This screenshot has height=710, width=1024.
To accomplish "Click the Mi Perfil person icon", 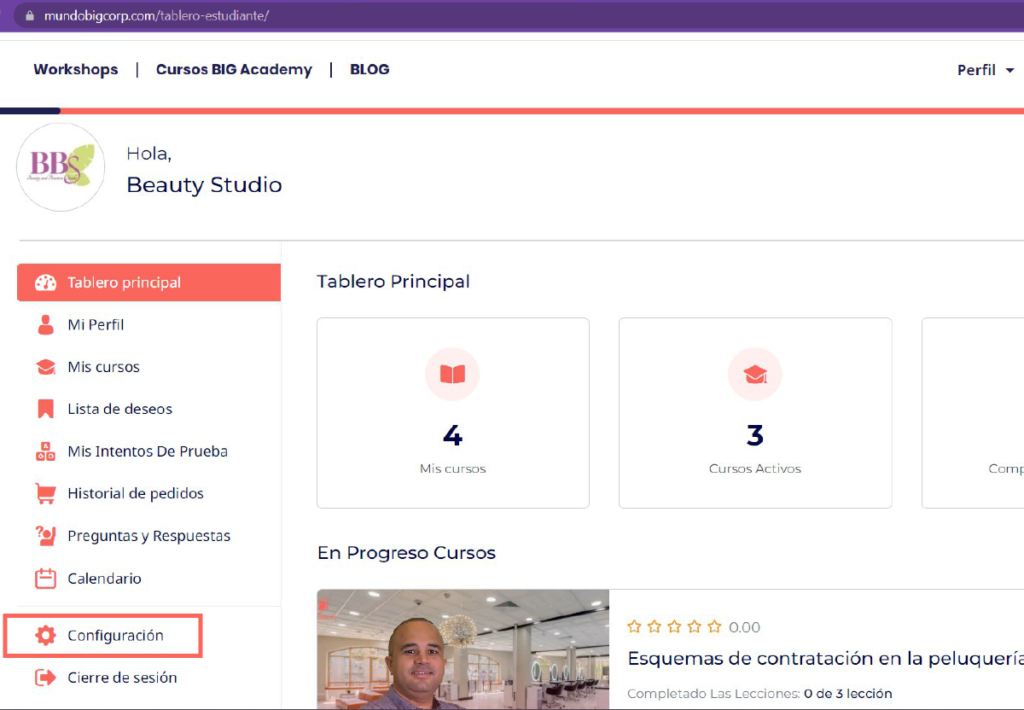I will tap(46, 325).
